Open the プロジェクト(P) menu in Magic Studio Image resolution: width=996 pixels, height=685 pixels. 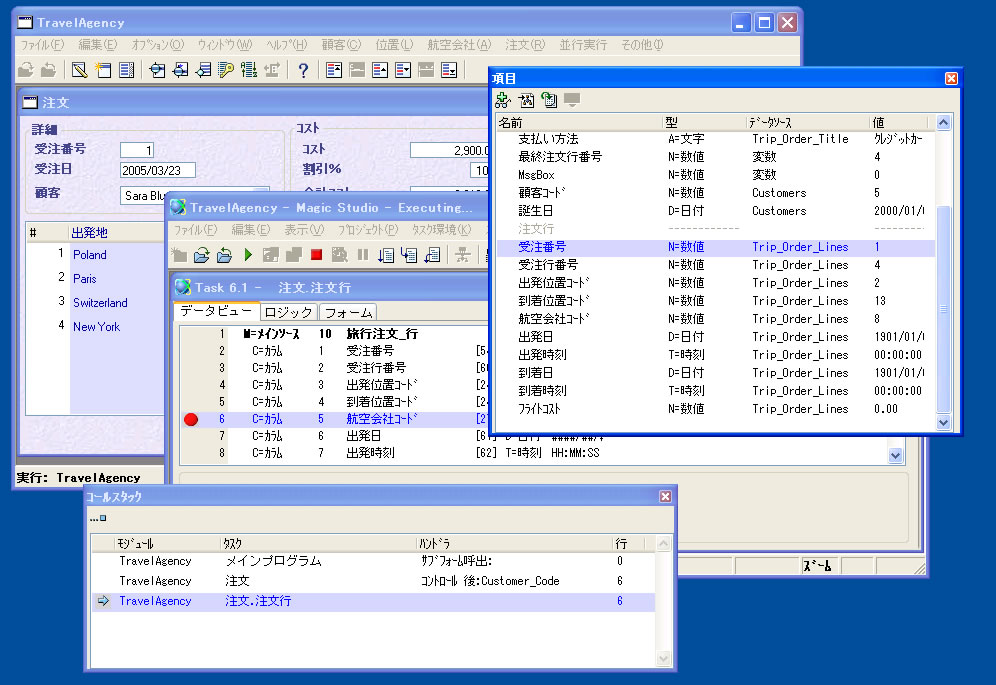368,229
